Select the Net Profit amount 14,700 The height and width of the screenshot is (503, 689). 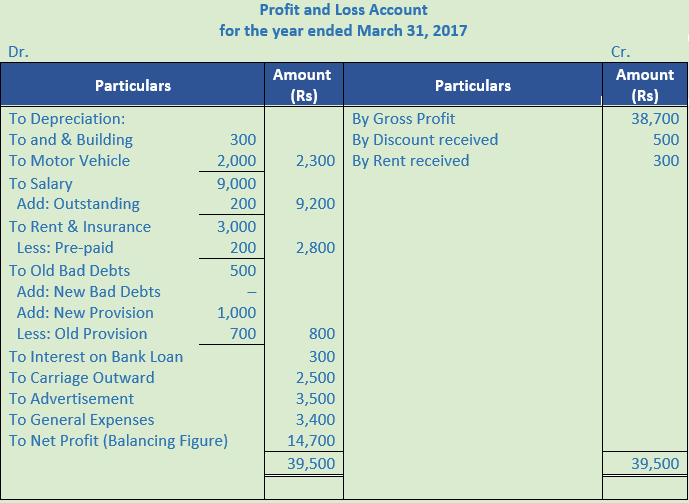pyautogui.click(x=315, y=440)
